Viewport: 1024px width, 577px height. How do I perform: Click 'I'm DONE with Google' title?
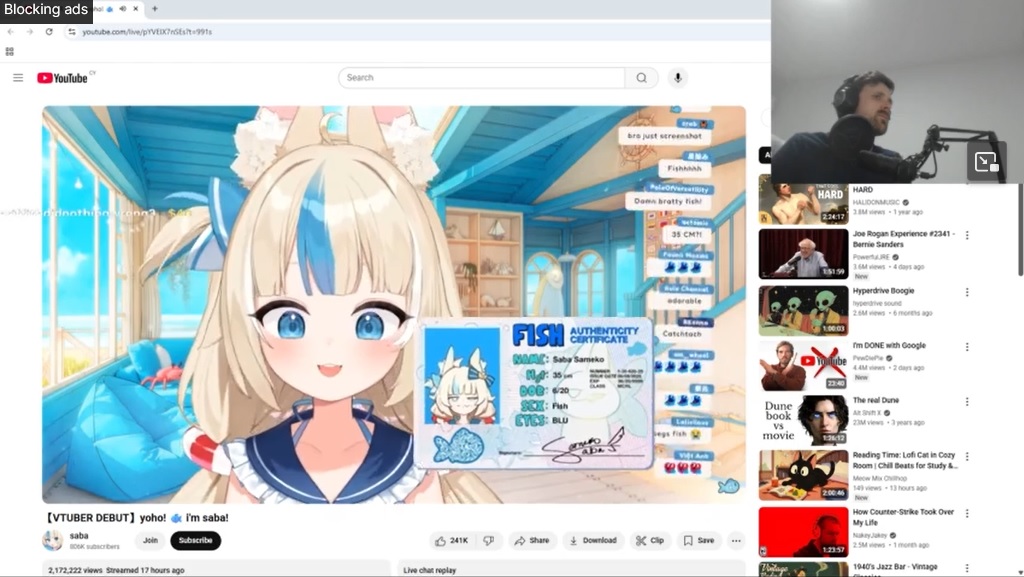click(x=889, y=345)
